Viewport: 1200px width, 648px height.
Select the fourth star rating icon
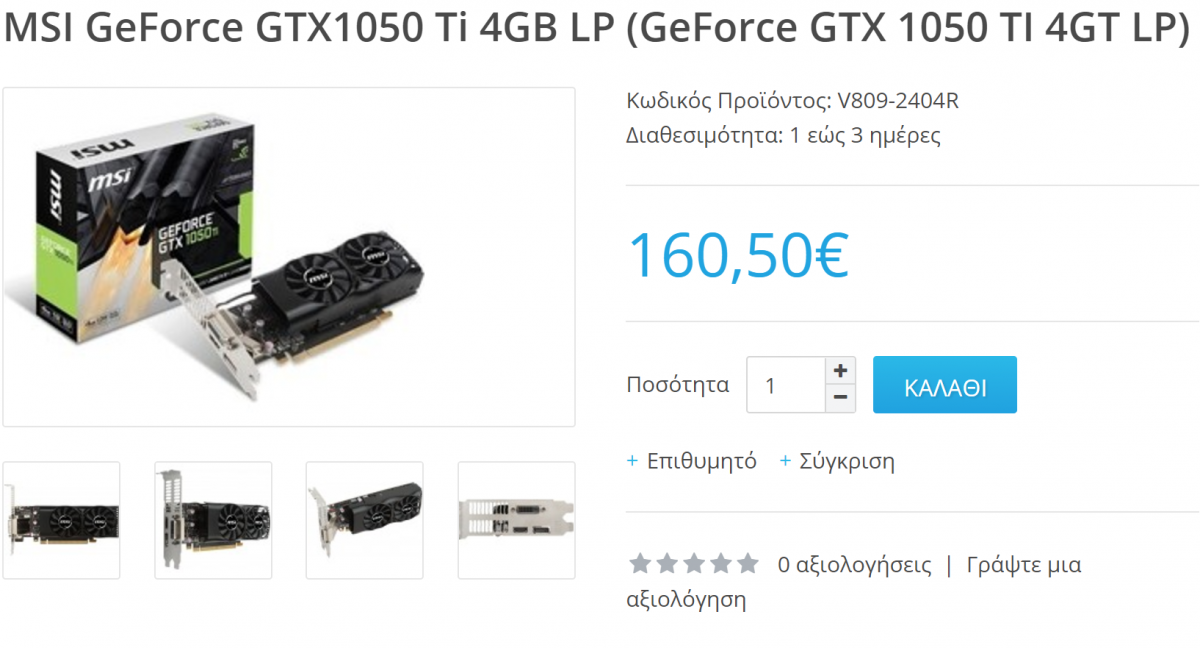[721, 564]
